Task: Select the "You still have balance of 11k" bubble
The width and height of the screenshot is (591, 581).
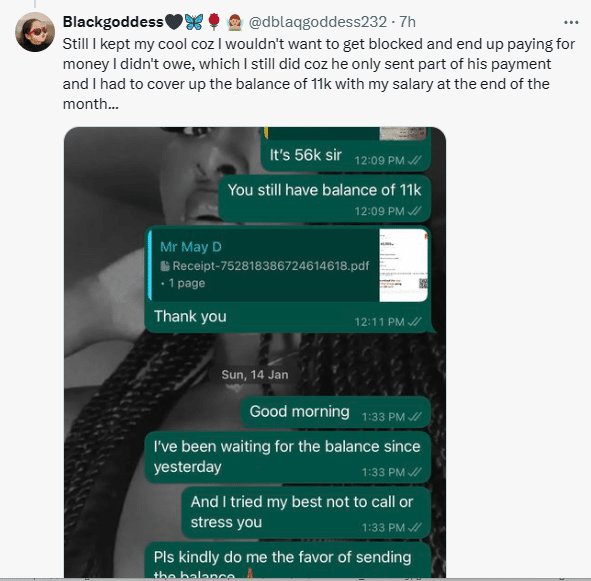Action: click(x=325, y=199)
